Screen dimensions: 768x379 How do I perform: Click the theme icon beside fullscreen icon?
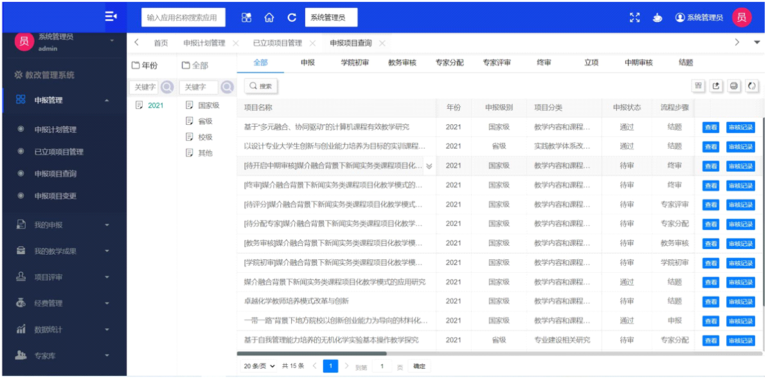pyautogui.click(x=658, y=18)
